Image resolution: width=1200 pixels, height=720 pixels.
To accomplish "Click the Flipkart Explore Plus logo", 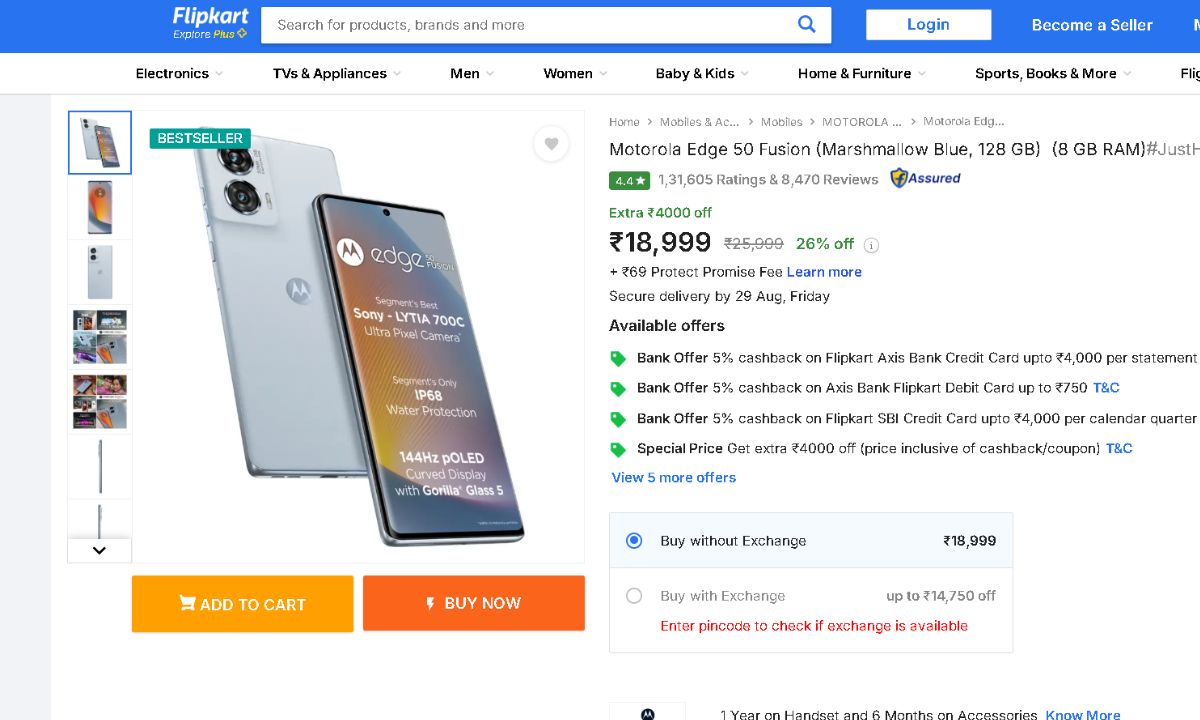I will click(209, 23).
